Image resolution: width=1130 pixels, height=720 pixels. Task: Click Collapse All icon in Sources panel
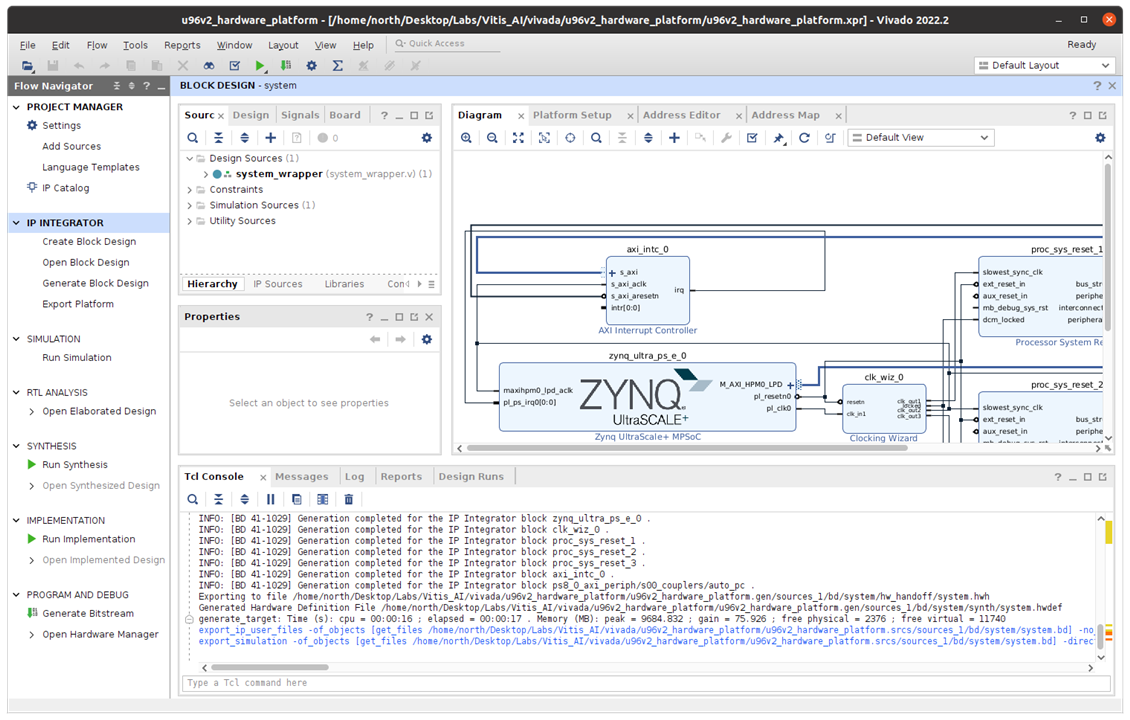pos(218,138)
